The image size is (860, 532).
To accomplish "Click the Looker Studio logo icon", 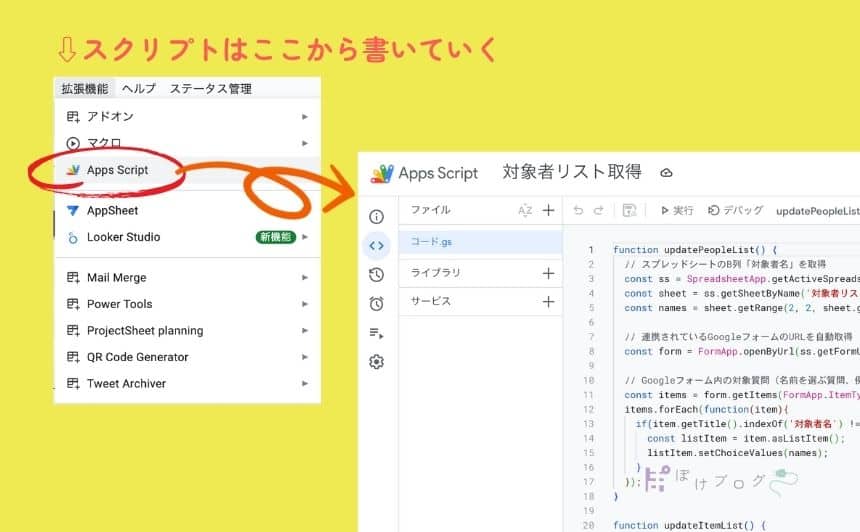I will pos(73,237).
